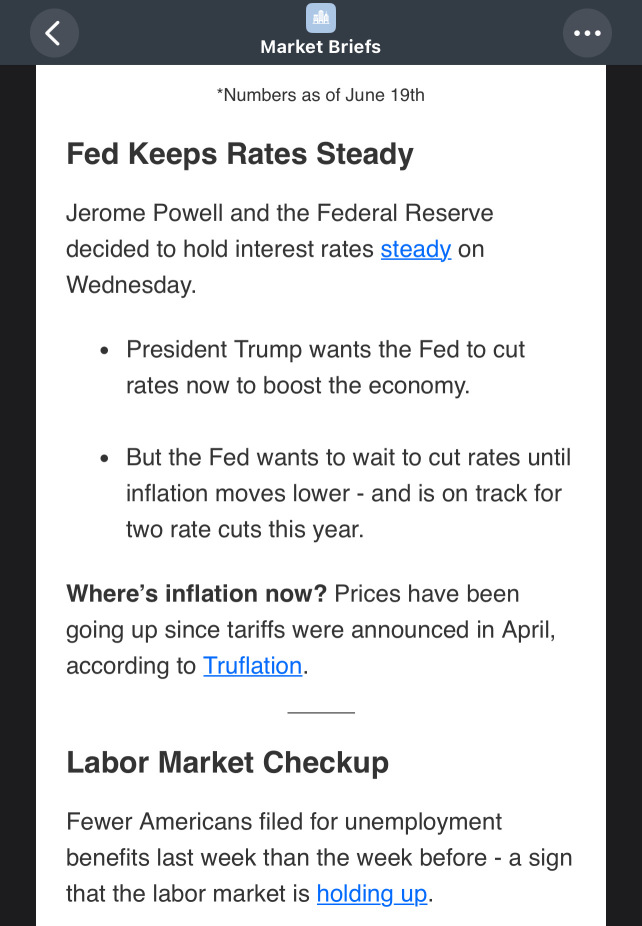Screen dimensions: 642x926
Task: Click the horizontal divider between sections
Action: (321, 713)
